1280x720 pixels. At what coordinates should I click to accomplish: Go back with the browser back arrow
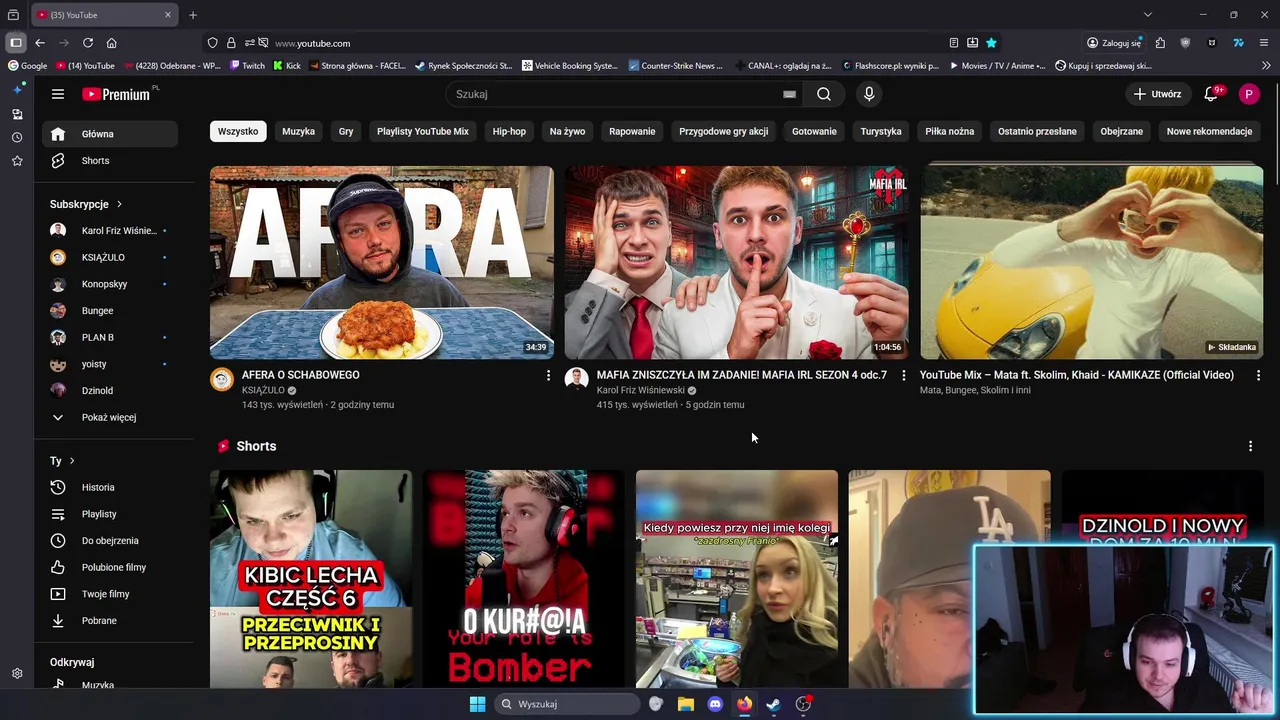40,43
